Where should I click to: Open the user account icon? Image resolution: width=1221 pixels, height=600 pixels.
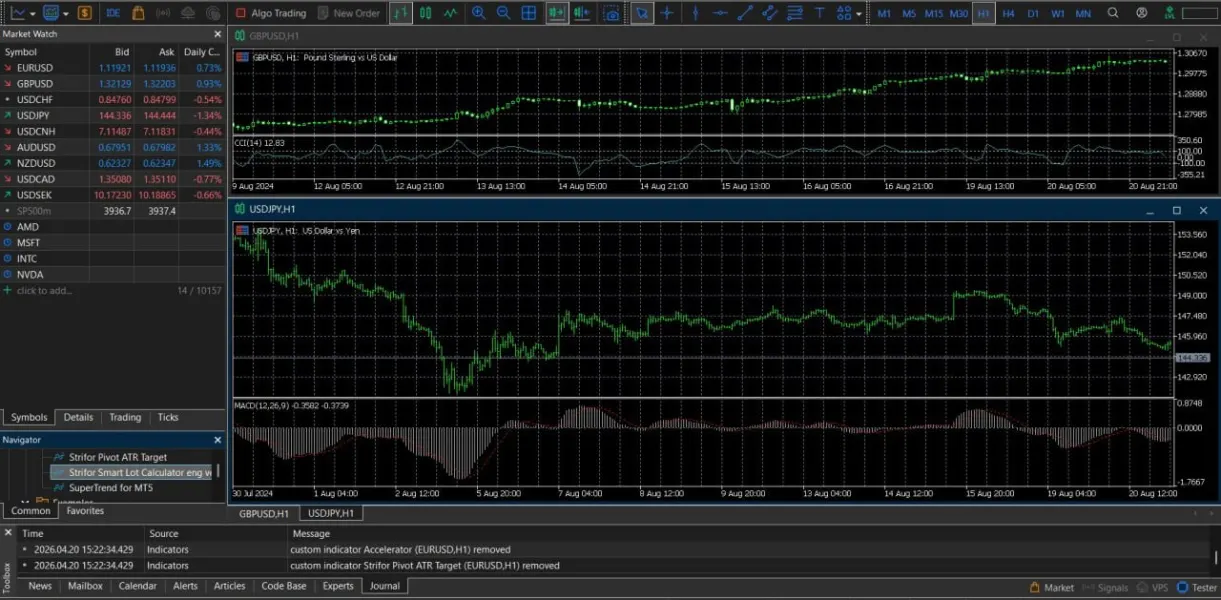pyautogui.click(x=1142, y=13)
